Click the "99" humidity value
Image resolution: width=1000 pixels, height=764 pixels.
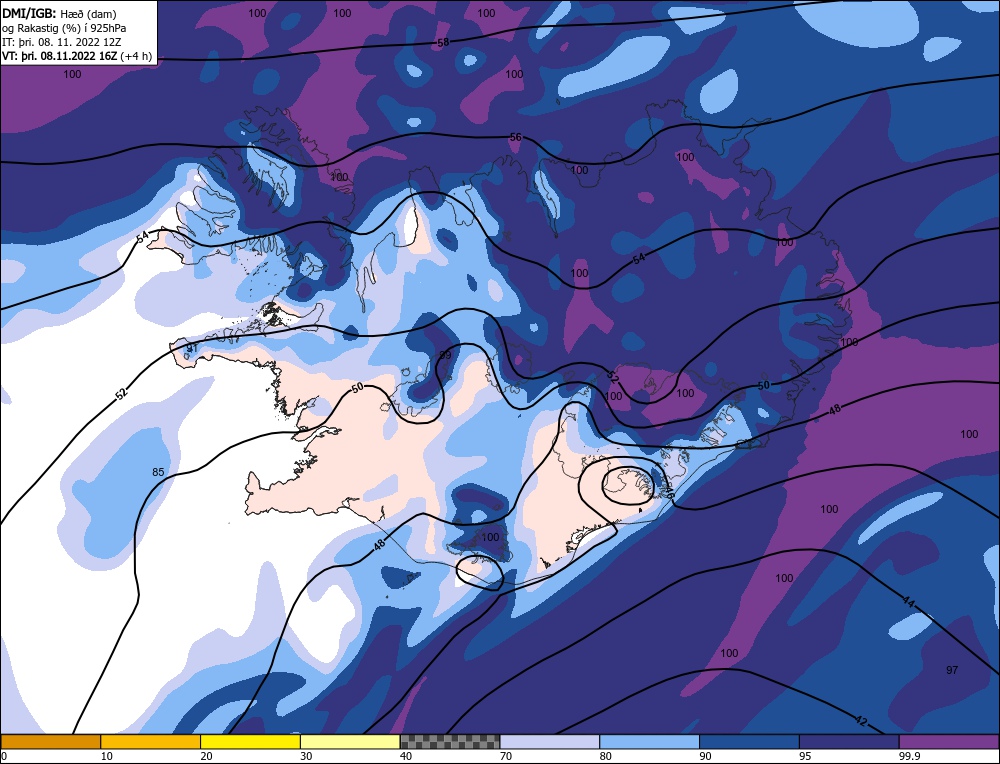445,355
